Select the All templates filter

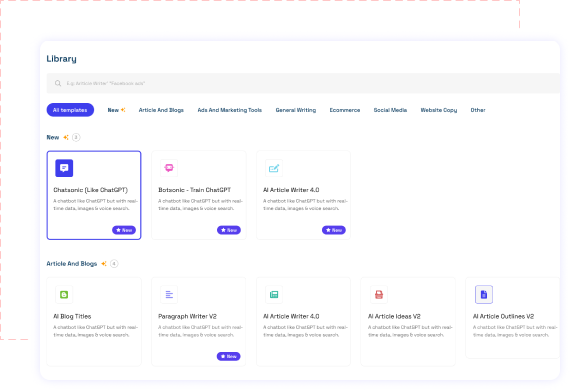(x=70, y=110)
